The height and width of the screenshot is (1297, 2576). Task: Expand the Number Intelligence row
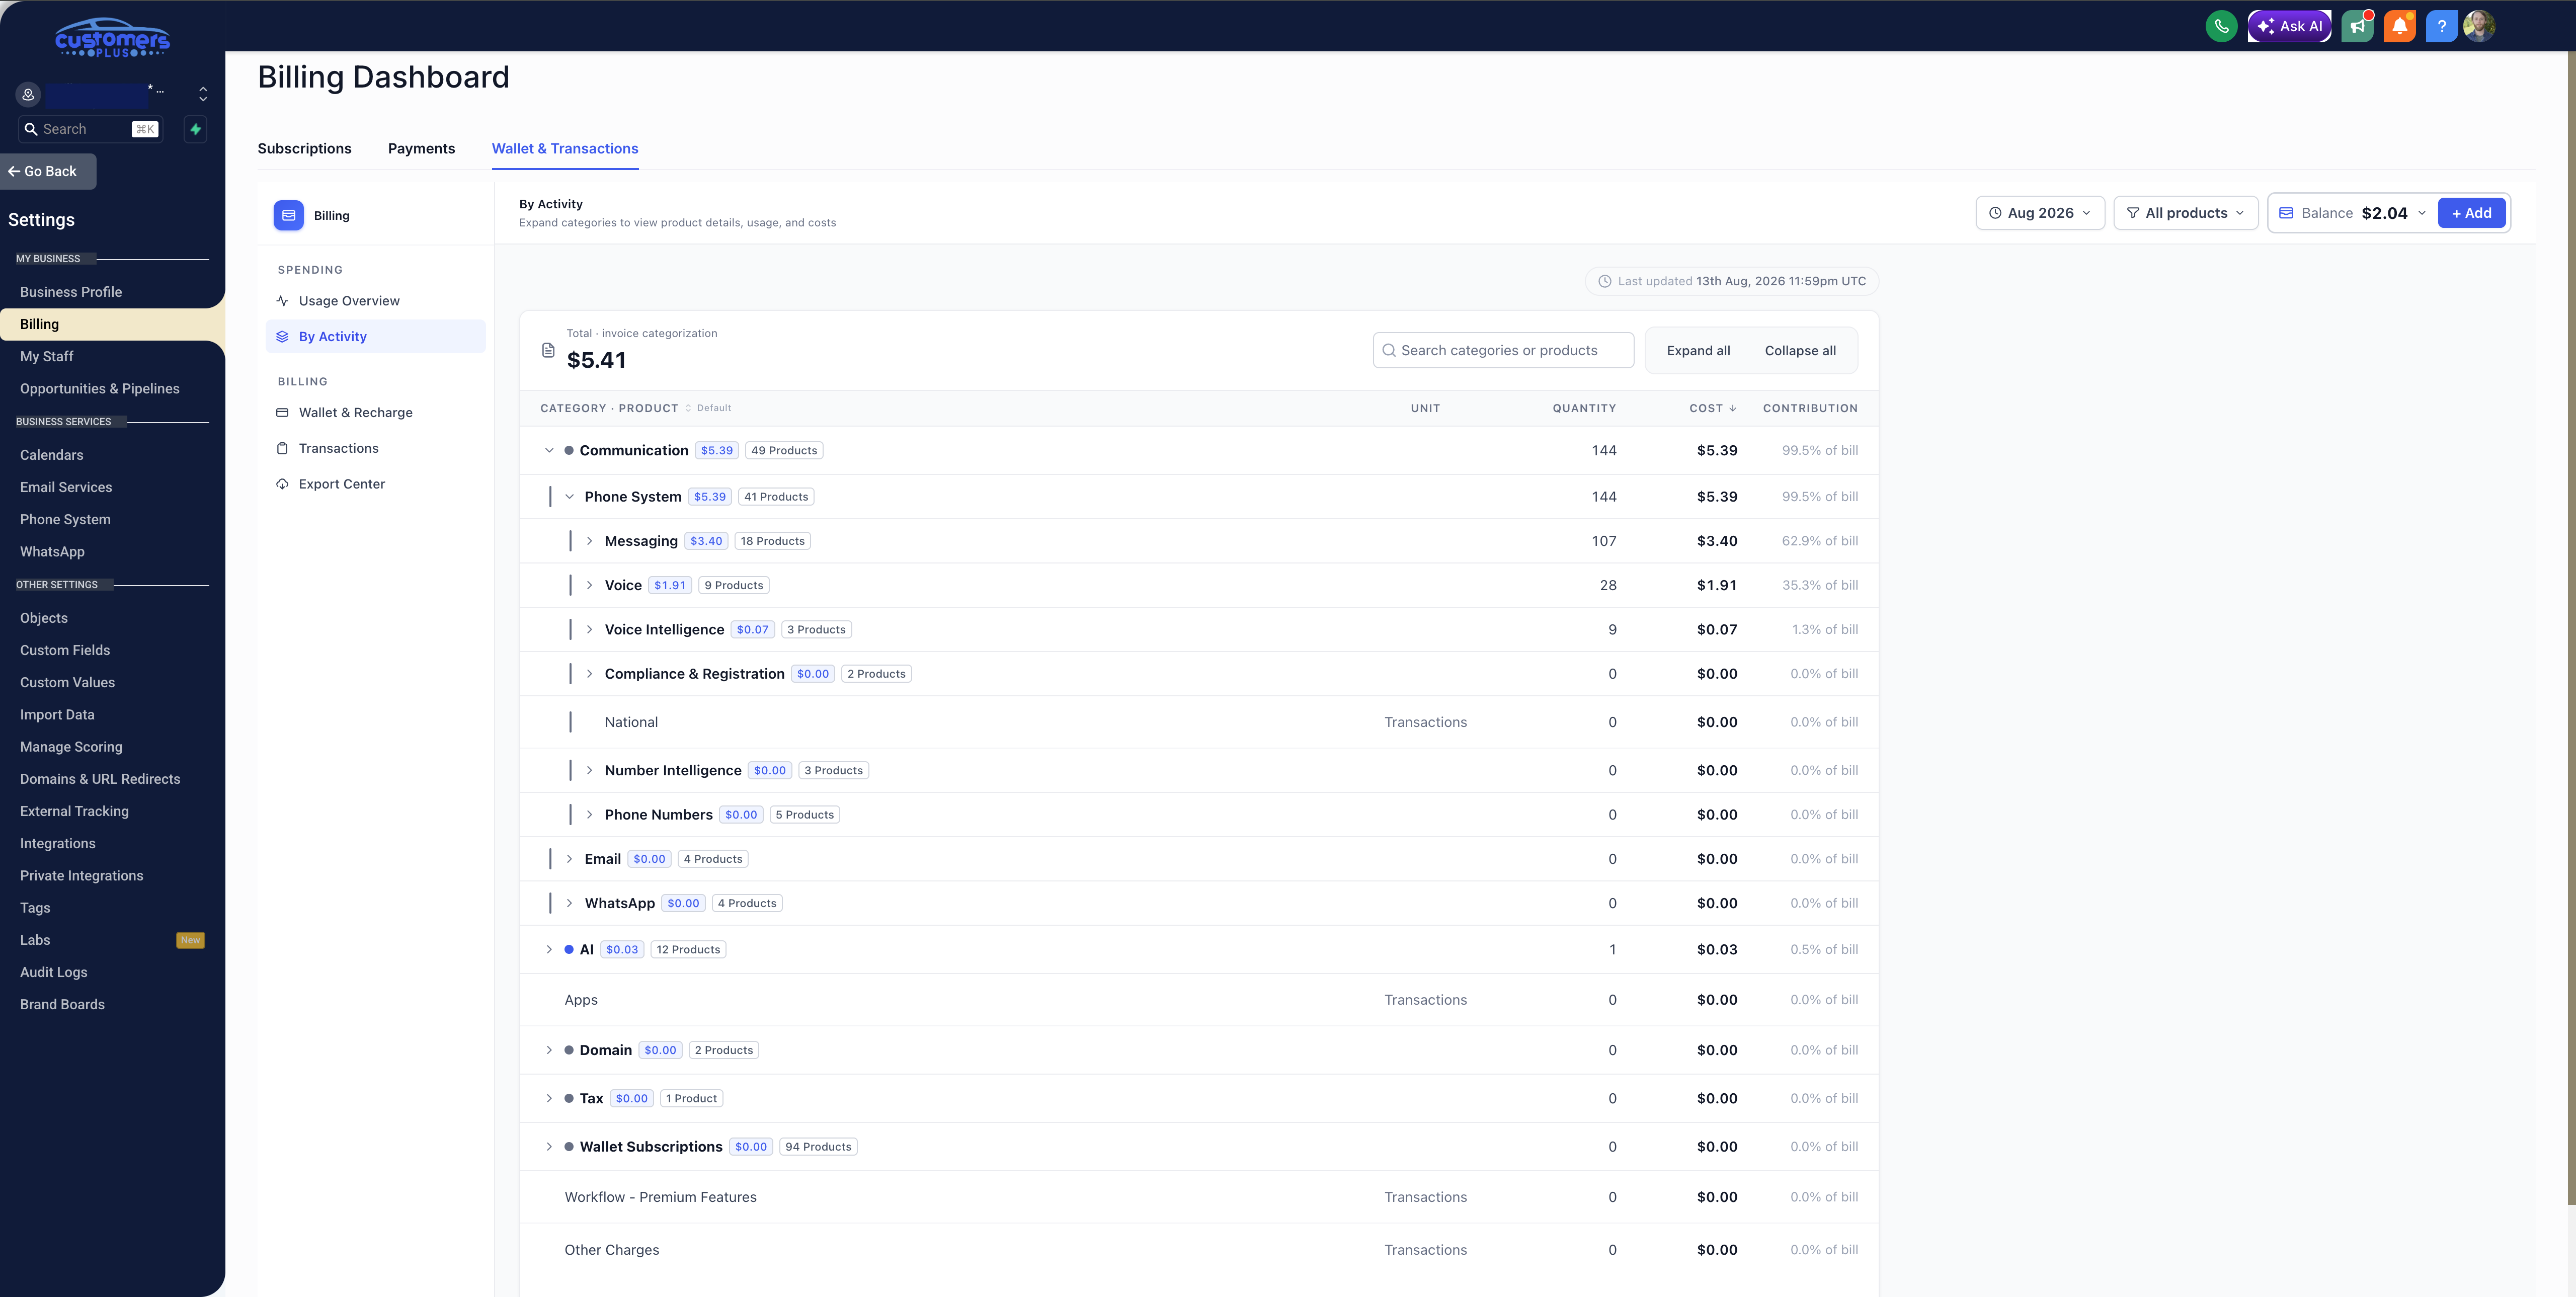589,771
